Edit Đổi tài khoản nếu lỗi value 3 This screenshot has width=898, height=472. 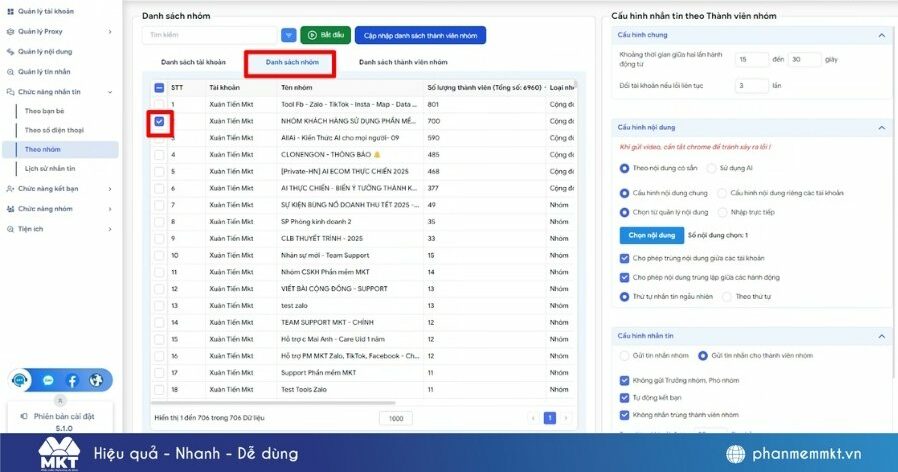pyautogui.click(x=751, y=86)
